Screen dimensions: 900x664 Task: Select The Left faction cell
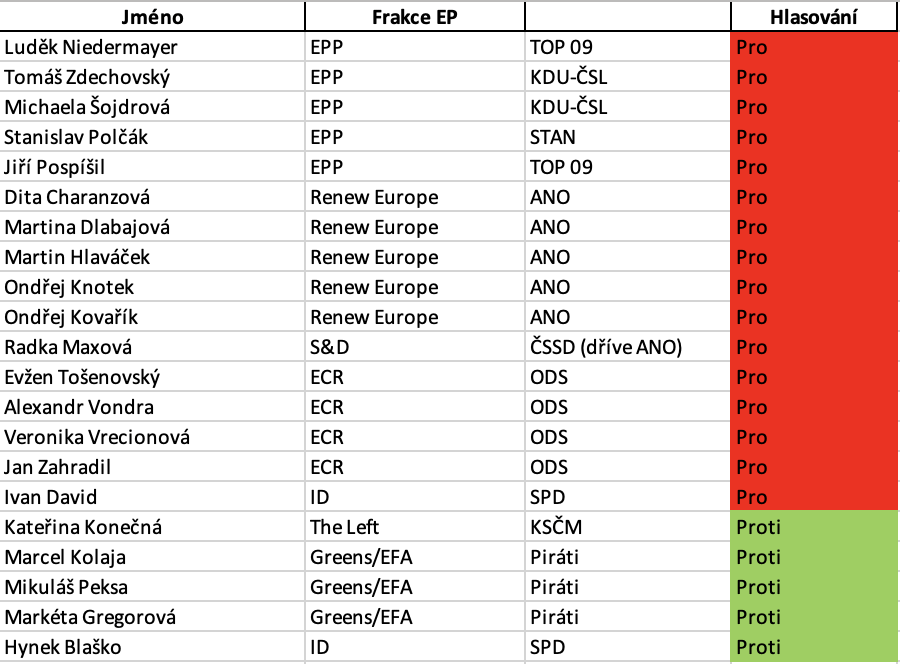coord(414,527)
